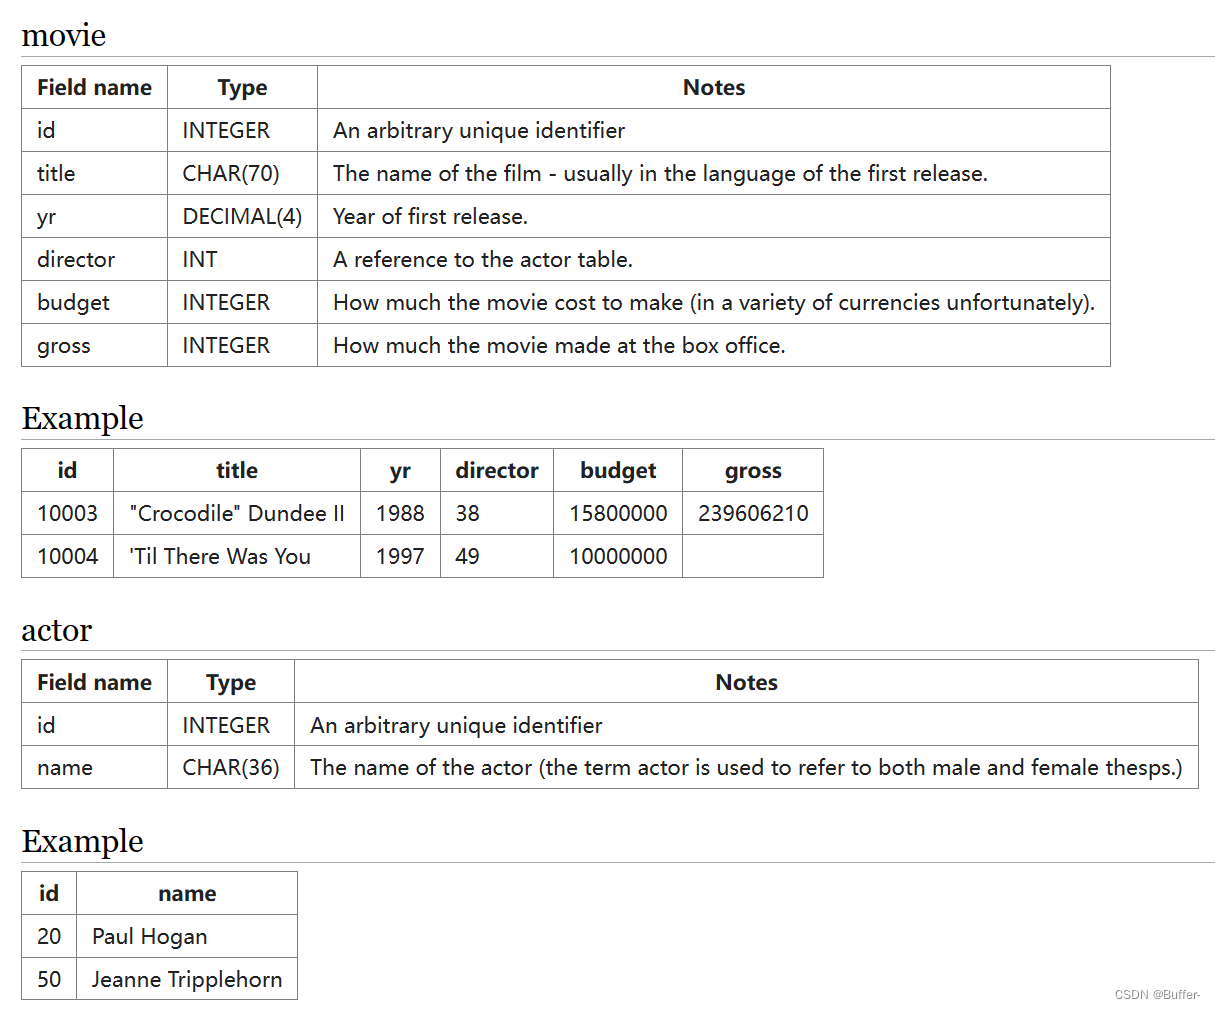Viewport: 1215px width, 1009px height.
Task: Select the budget value '10000000'
Action: click(x=618, y=556)
